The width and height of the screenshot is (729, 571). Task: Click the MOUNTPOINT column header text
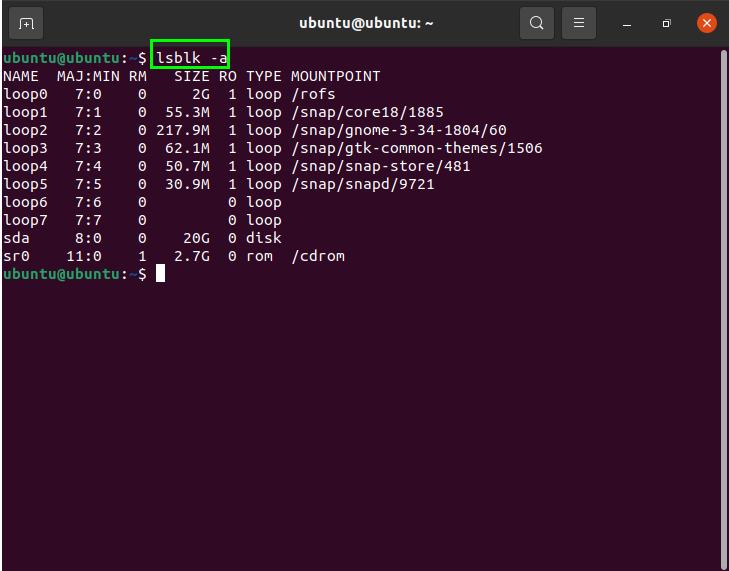[335, 76]
